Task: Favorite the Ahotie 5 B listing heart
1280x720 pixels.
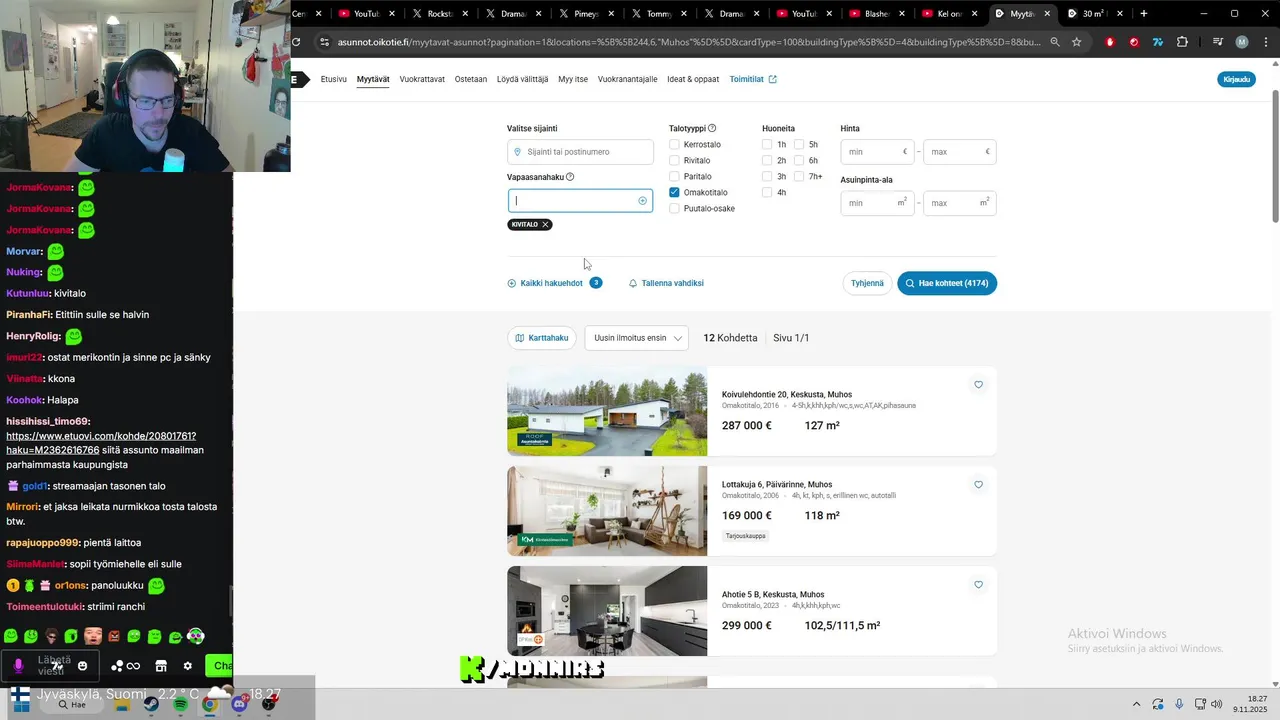Action: [978, 585]
